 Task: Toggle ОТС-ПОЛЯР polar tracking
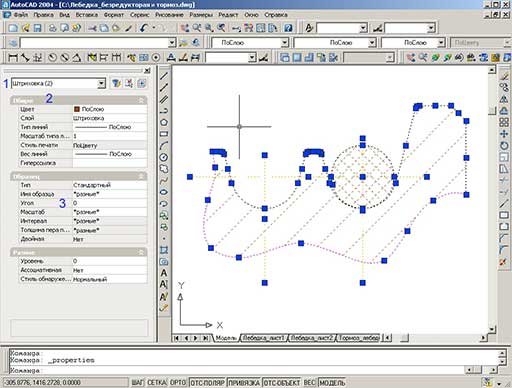click(207, 382)
